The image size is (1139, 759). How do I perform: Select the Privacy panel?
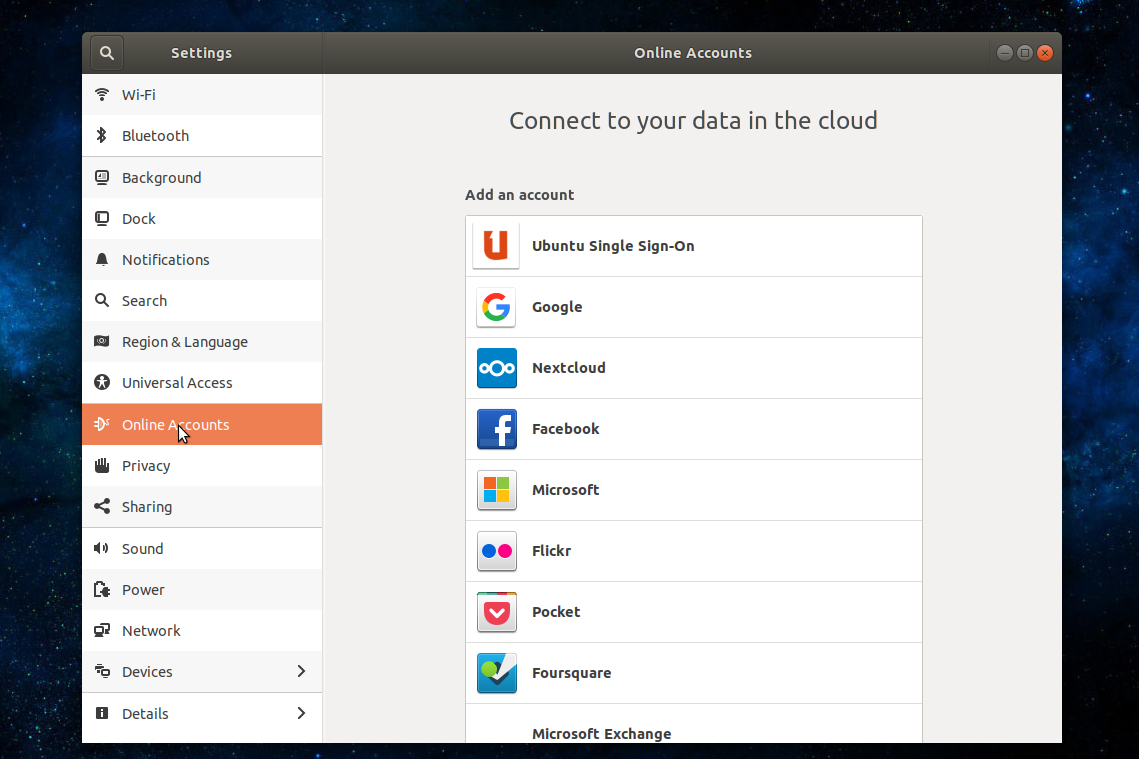[202, 466]
